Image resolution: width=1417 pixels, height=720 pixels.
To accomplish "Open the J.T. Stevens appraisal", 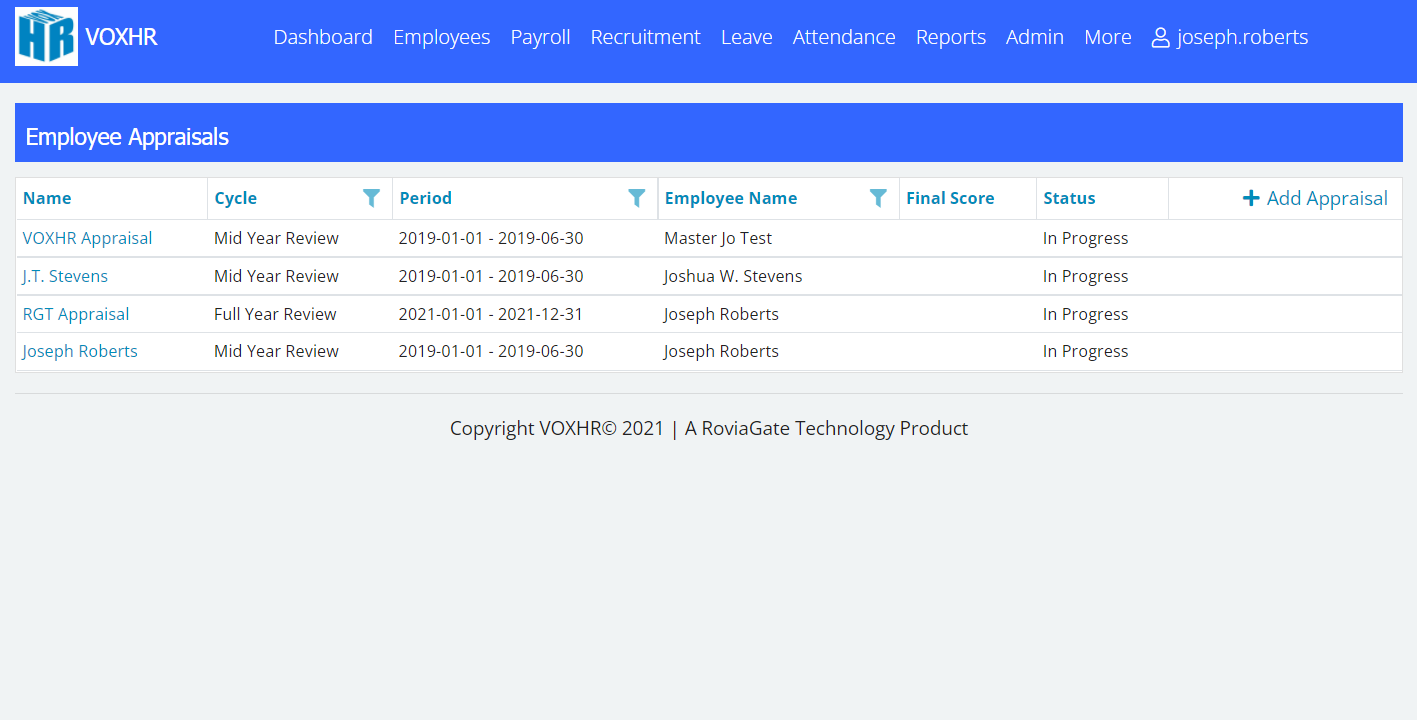I will coord(65,276).
